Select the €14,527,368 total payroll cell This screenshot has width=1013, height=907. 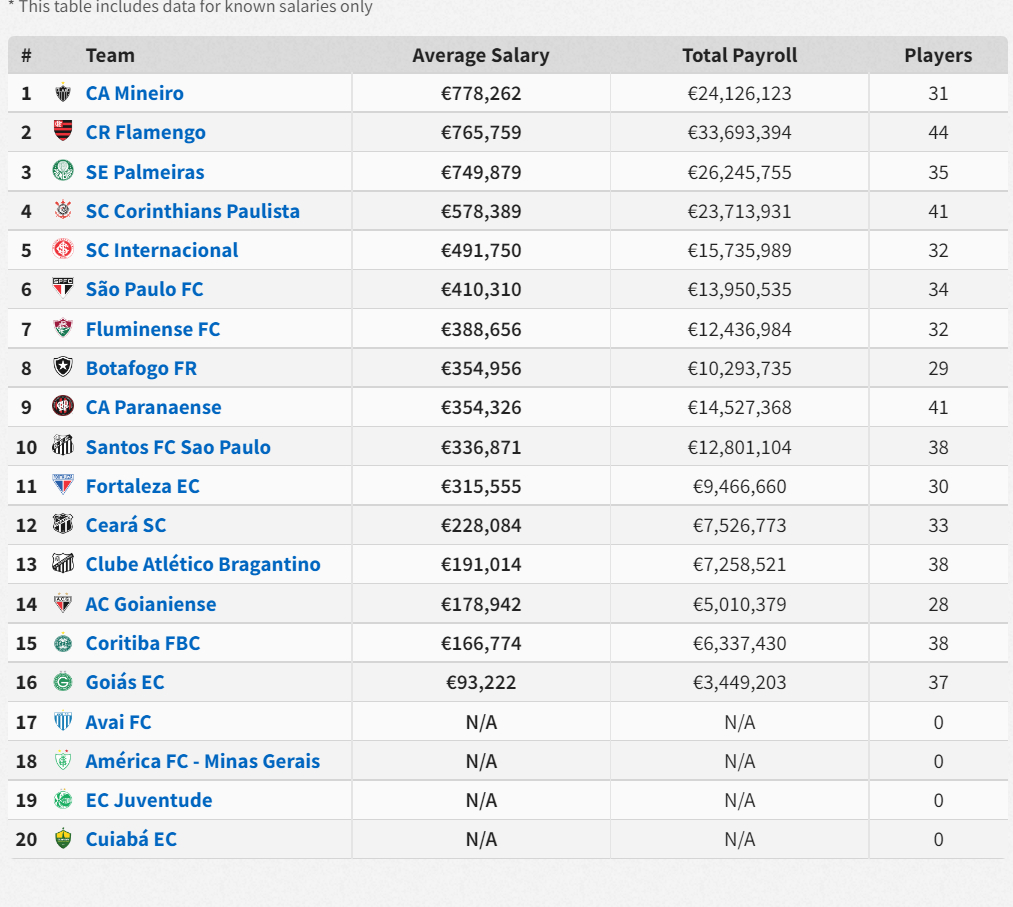tap(740, 408)
